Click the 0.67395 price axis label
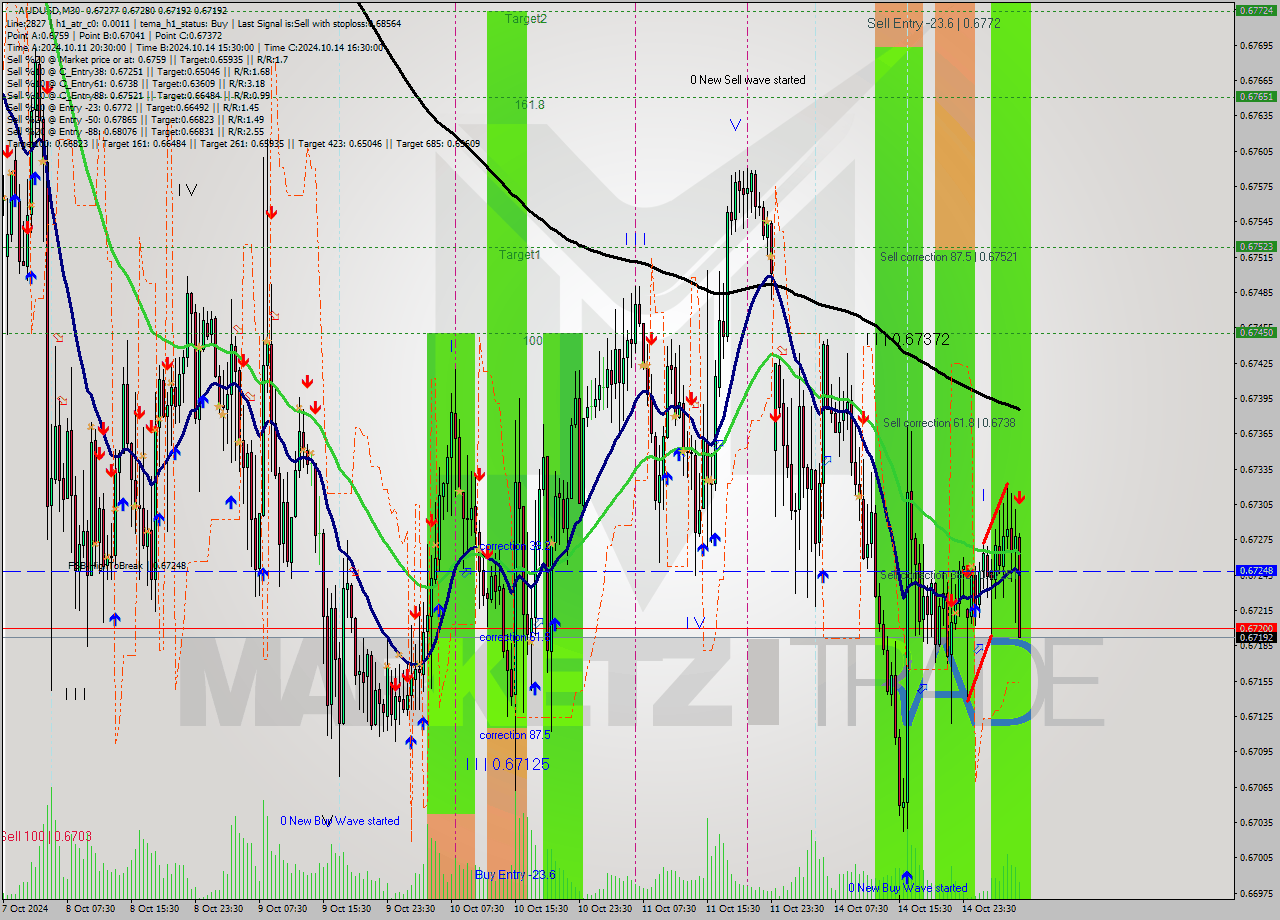Image resolution: width=1280 pixels, height=920 pixels. pos(1255,399)
